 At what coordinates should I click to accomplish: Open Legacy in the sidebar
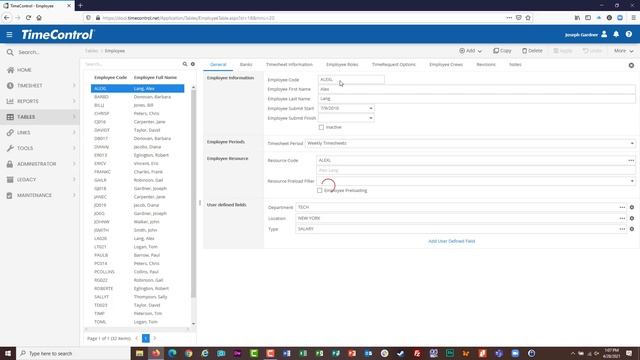[x=40, y=180]
